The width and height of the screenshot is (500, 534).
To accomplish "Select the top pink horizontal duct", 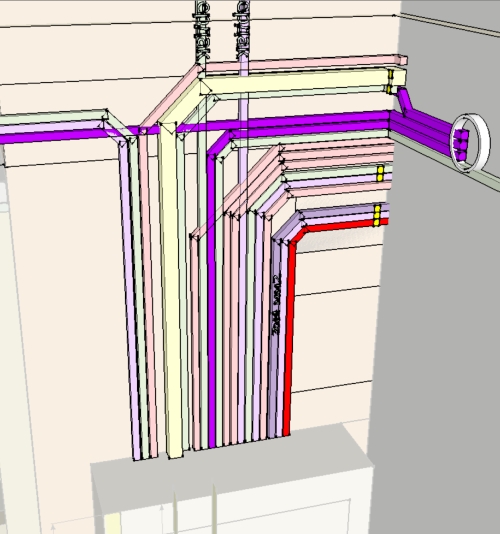I will pyautogui.click(x=306, y=64).
